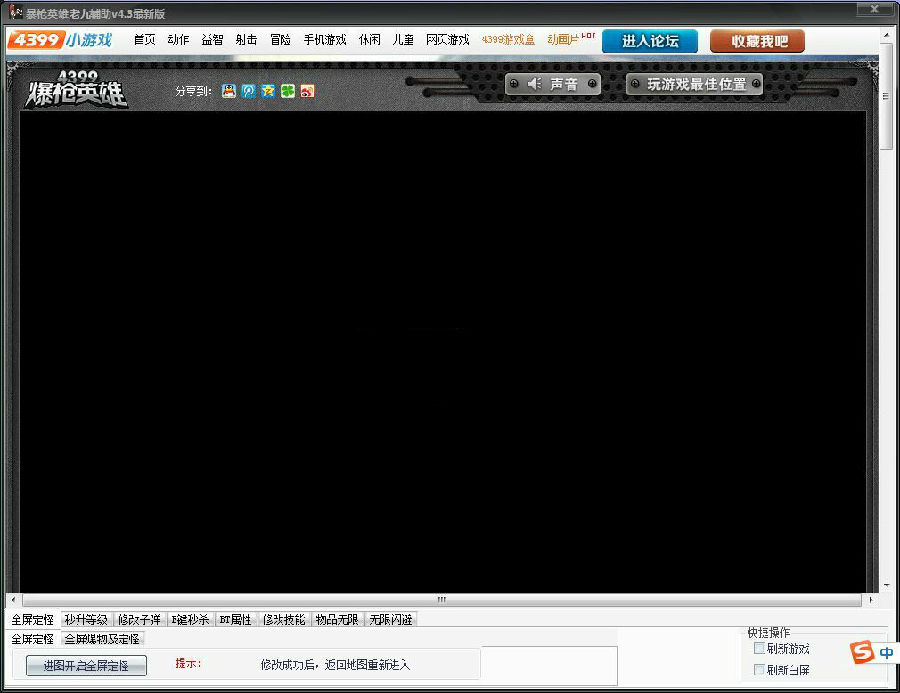The width and height of the screenshot is (900, 693).
Task: Open the 修改子弹 tab
Action: [x=139, y=620]
